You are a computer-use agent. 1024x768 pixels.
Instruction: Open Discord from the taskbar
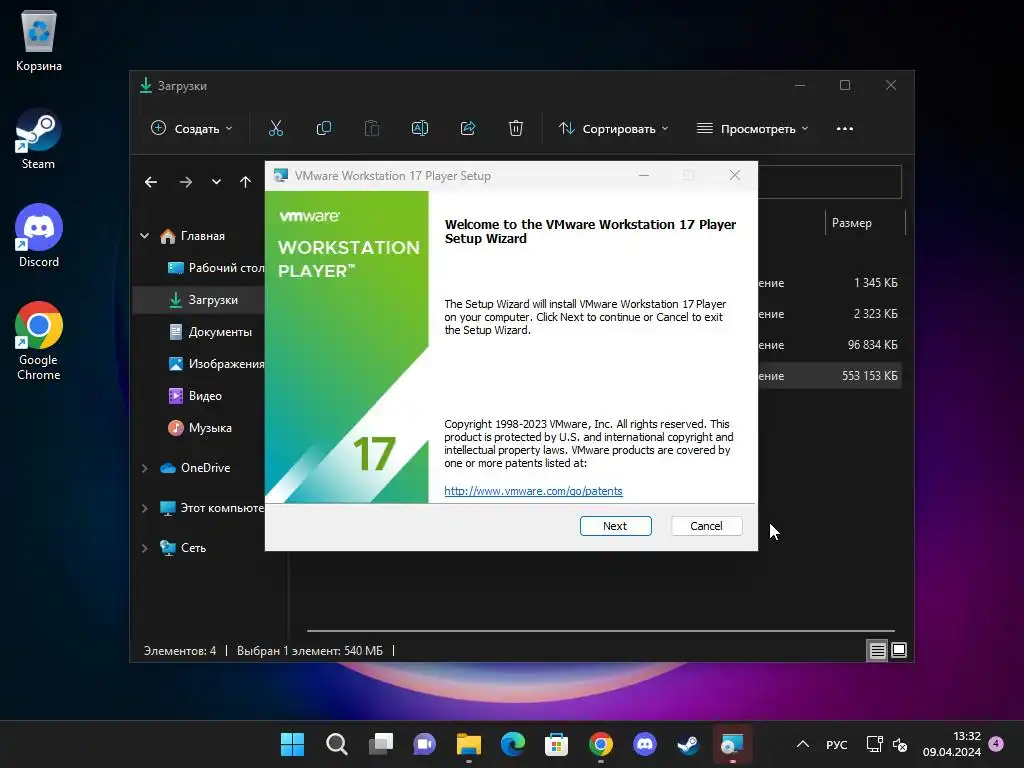point(645,744)
